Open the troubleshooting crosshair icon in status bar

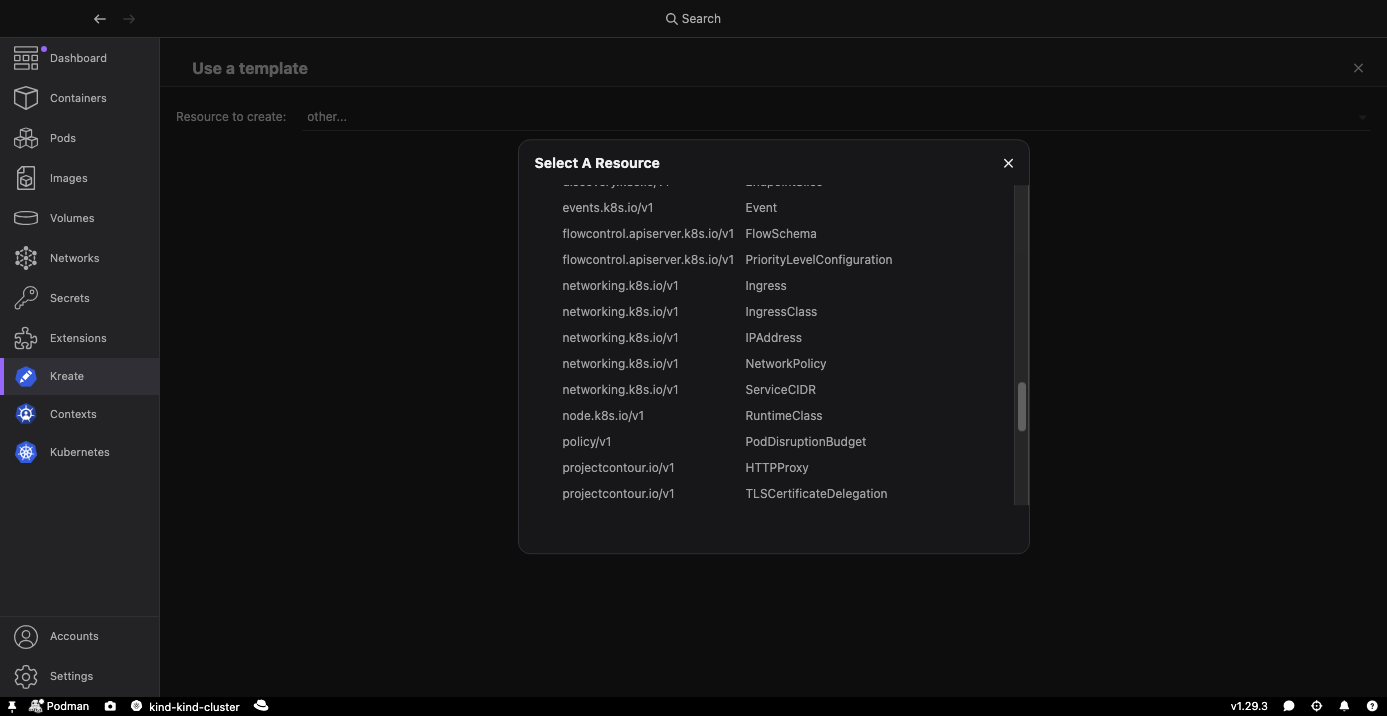point(1317,706)
